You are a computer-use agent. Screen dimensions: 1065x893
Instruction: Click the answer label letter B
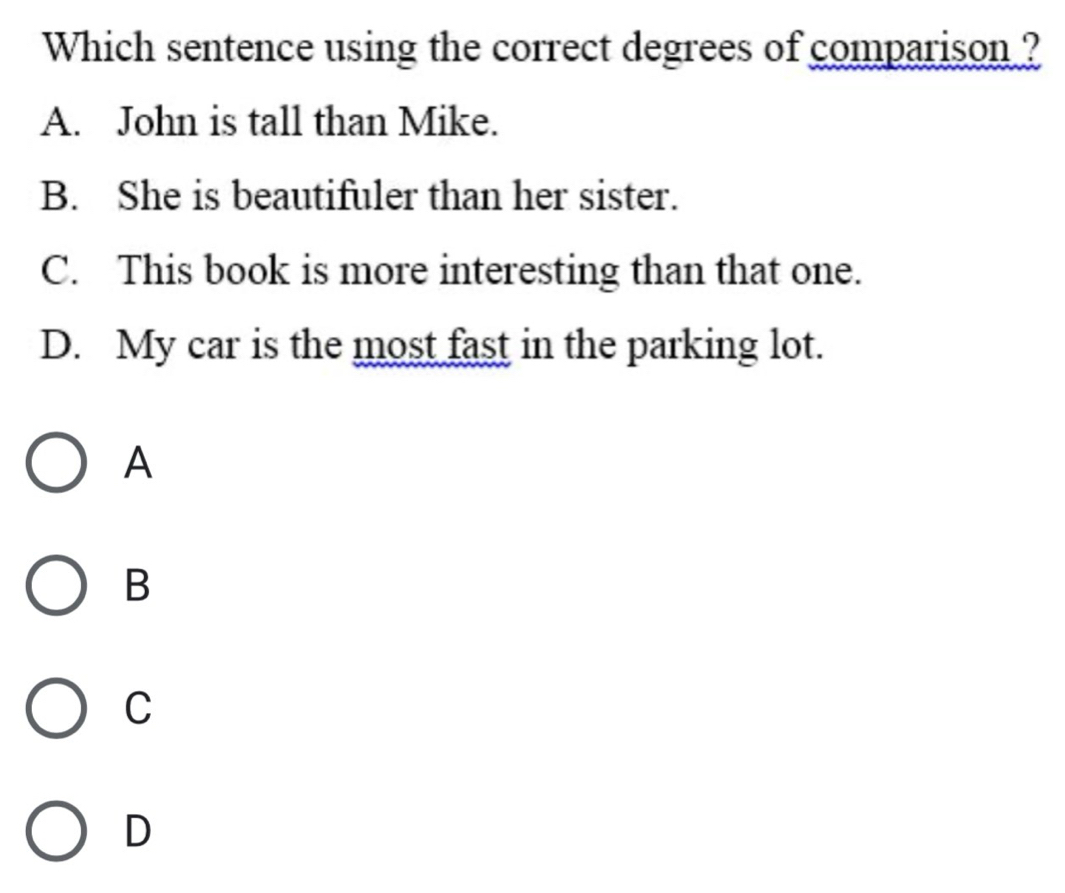[x=137, y=585]
